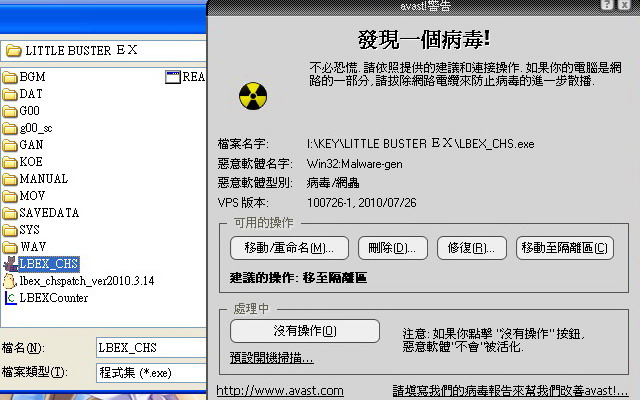640x400 pixels.
Task: Close the avast warning dialog
Action: (624, 4)
